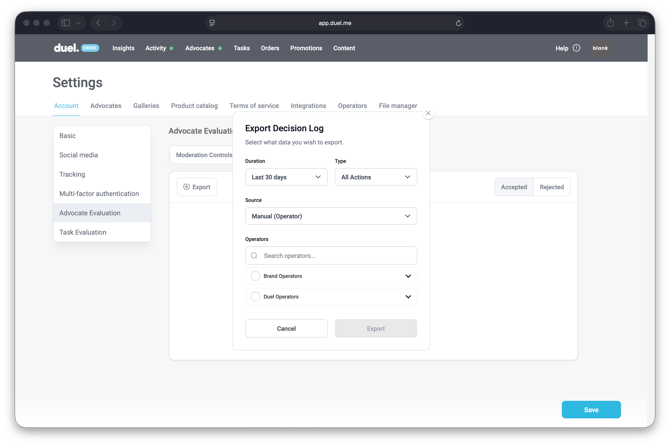
Task: Click the duel. logo in header
Action: click(66, 48)
